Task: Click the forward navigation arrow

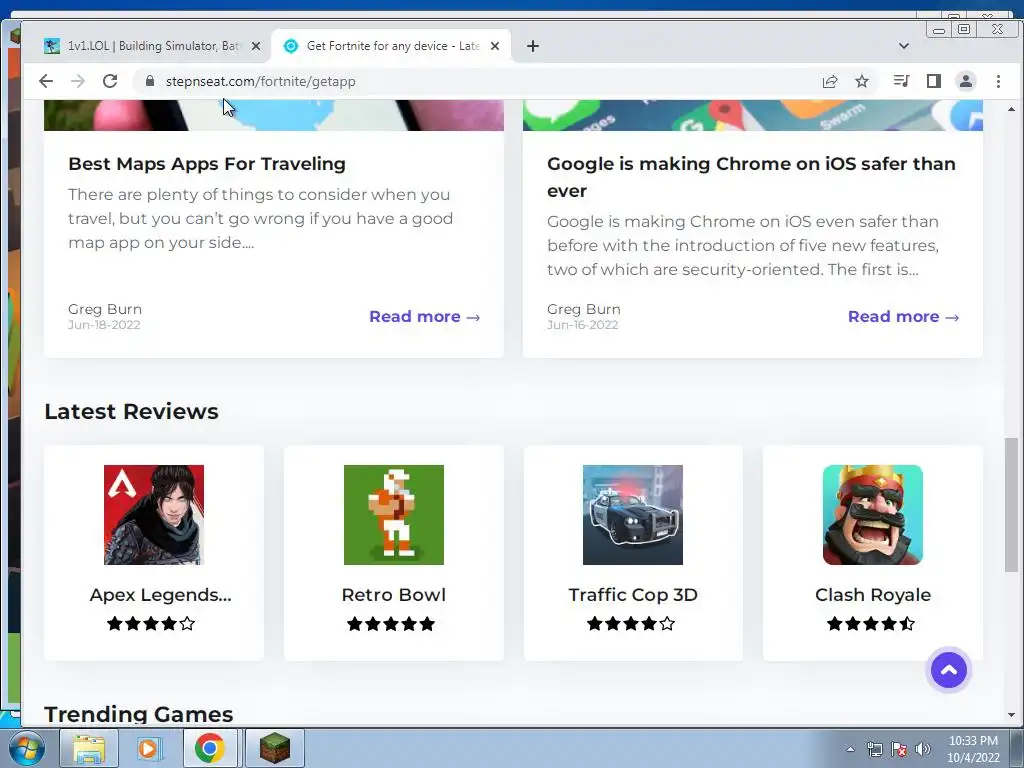Action: [78, 81]
